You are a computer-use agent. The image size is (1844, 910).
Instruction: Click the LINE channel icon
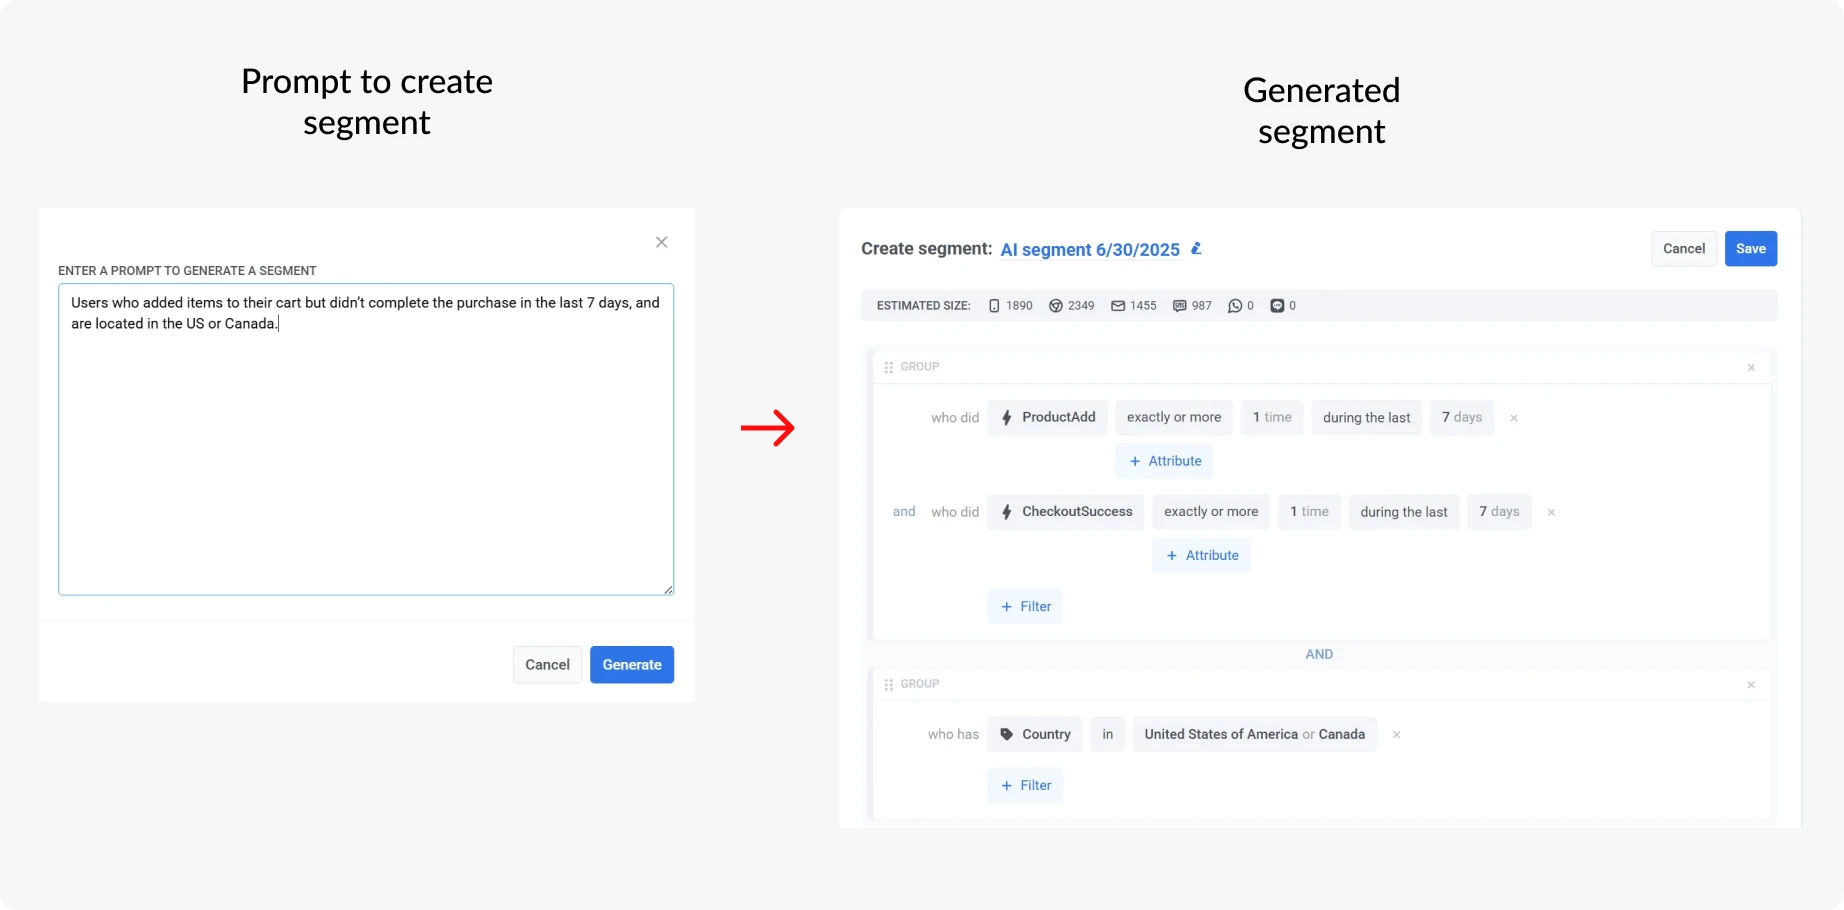pos(1278,305)
